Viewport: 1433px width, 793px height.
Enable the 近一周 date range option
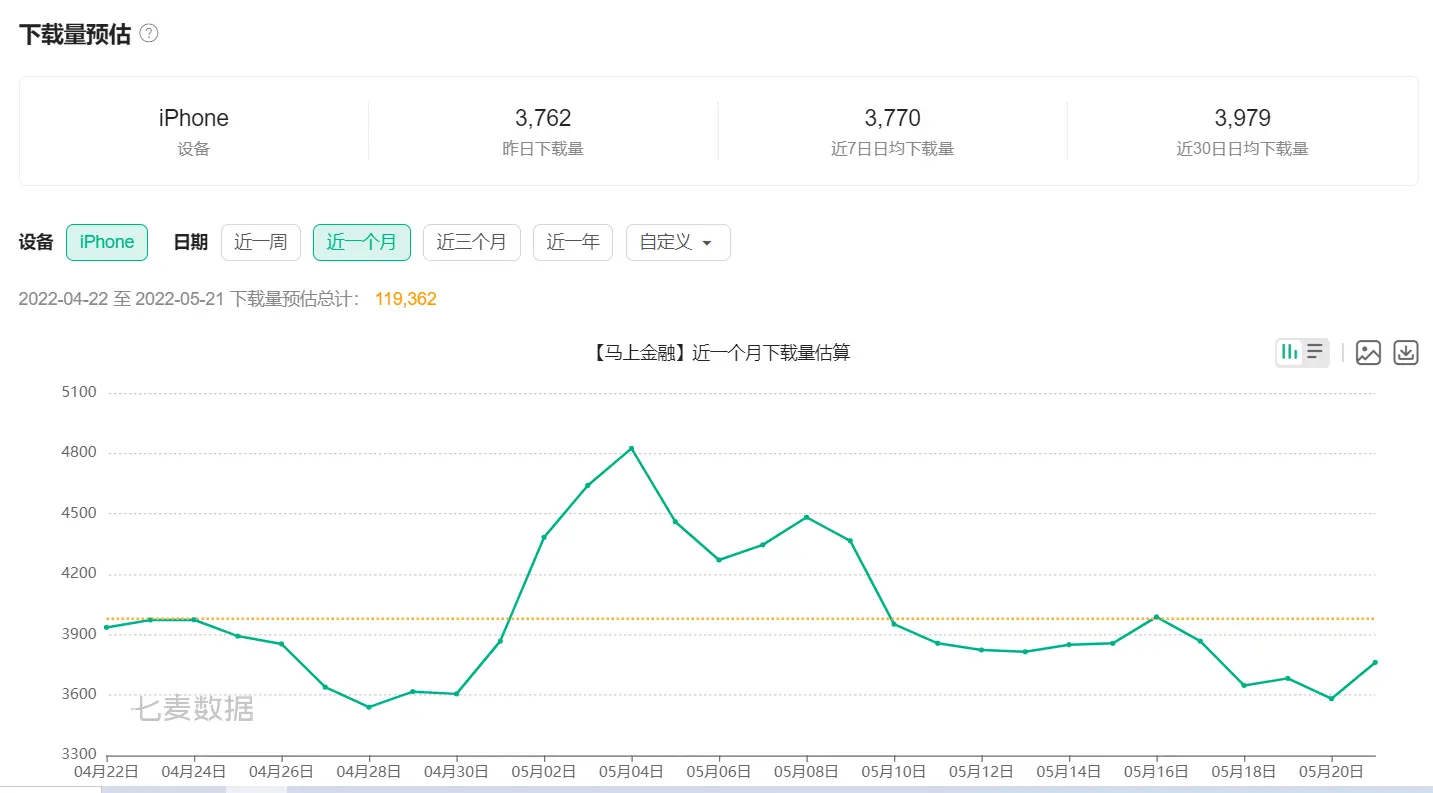(260, 242)
